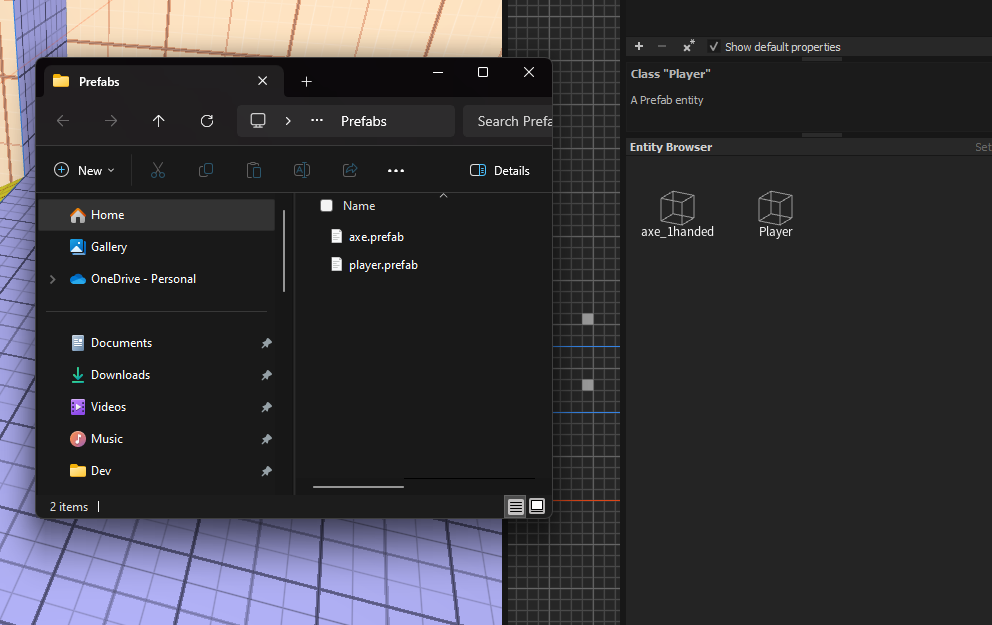This screenshot has height=625, width=992.
Task: Click the Paste clipboard icon
Action: coord(254,170)
